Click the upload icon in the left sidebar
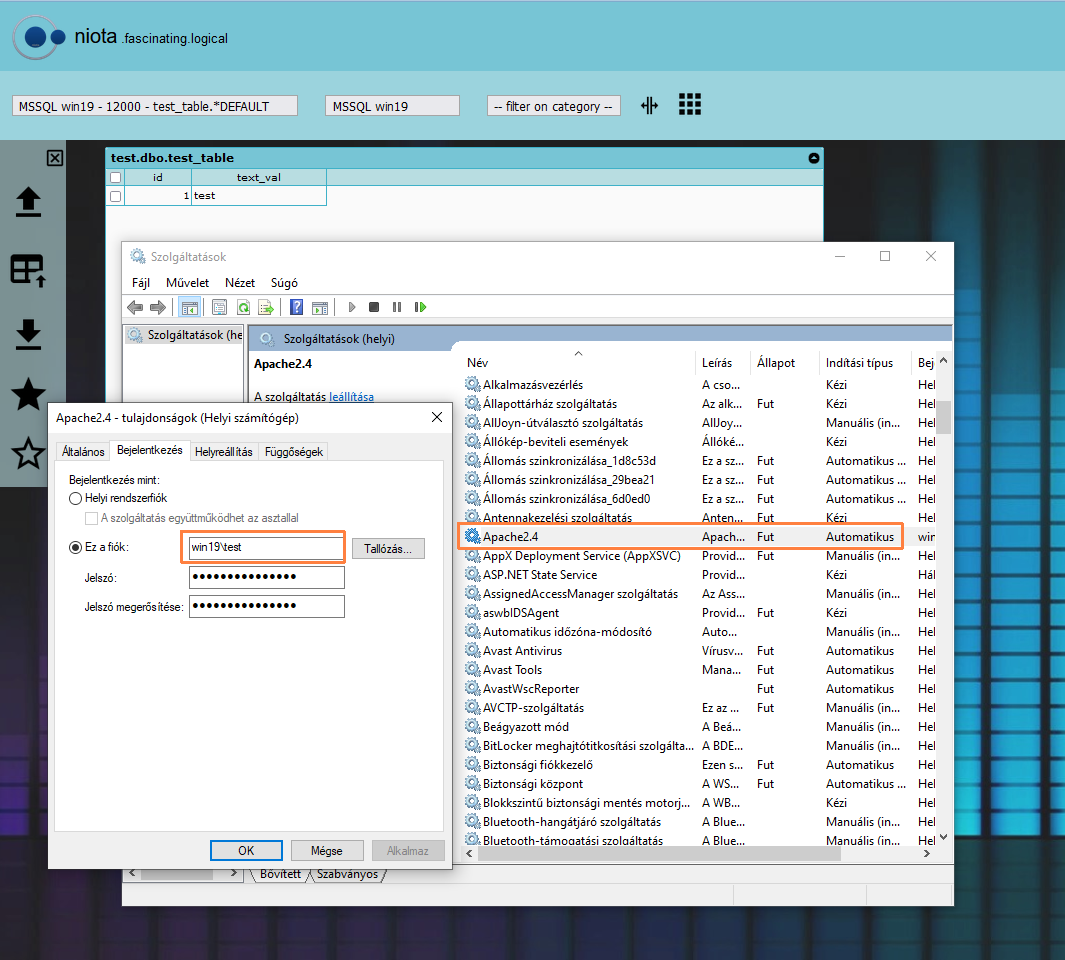 pyautogui.click(x=28, y=202)
